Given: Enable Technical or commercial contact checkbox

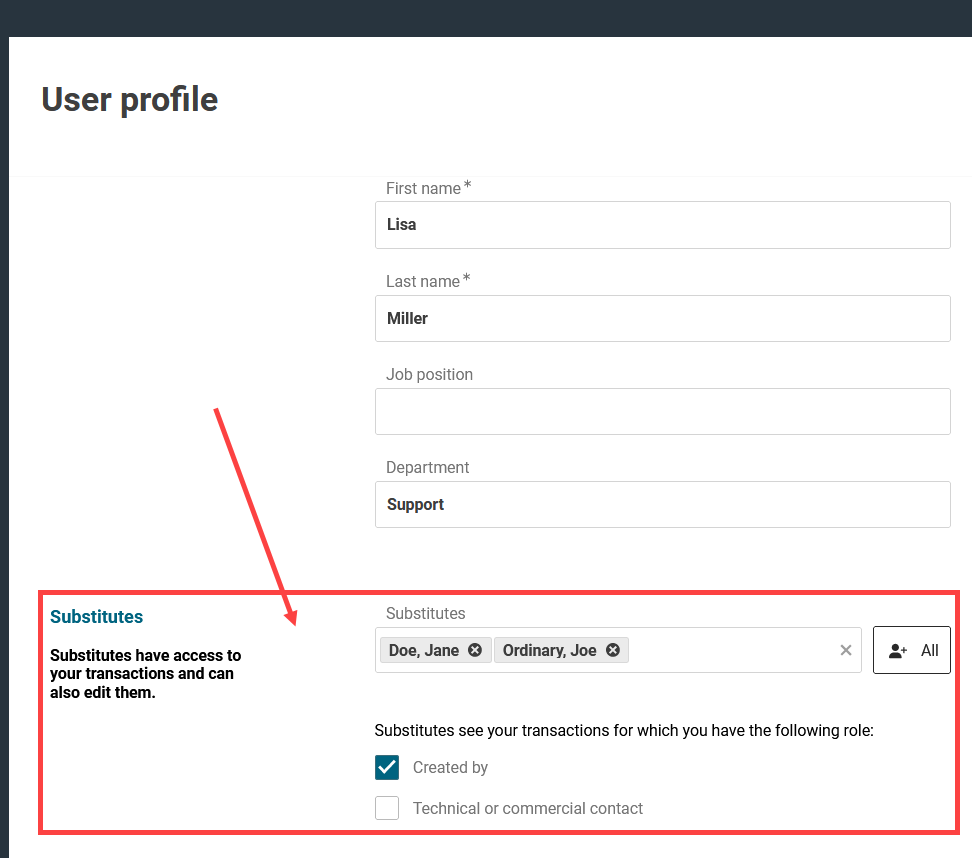Looking at the screenshot, I should (x=387, y=808).
